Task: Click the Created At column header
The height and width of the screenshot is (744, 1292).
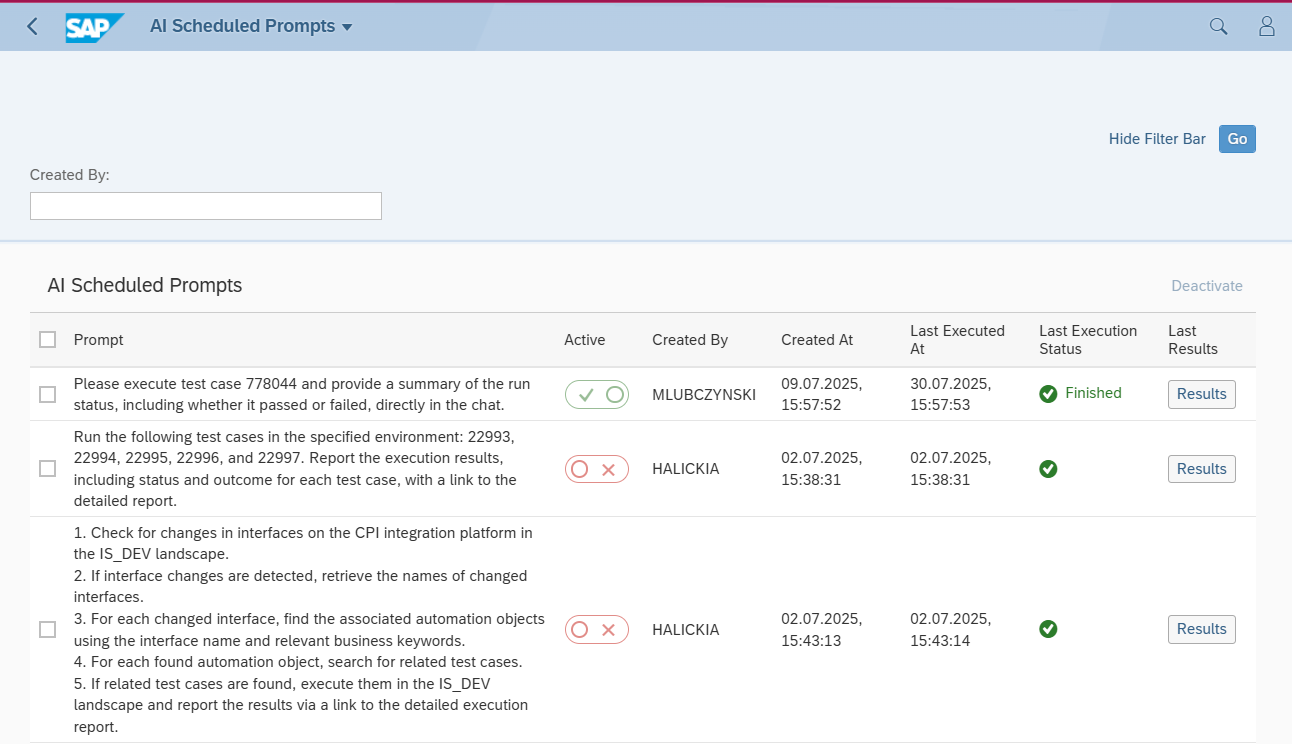Action: click(x=817, y=340)
